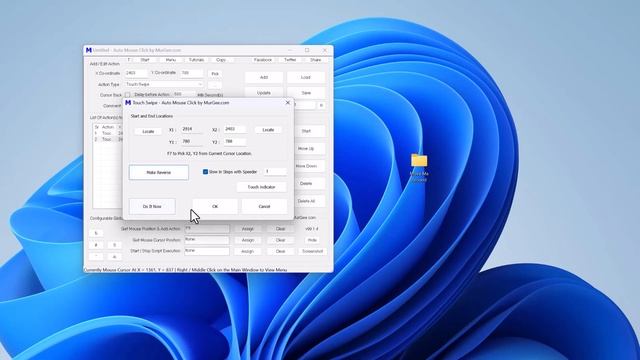
Task: Open the Tutorials menu item
Action: click(x=196, y=60)
